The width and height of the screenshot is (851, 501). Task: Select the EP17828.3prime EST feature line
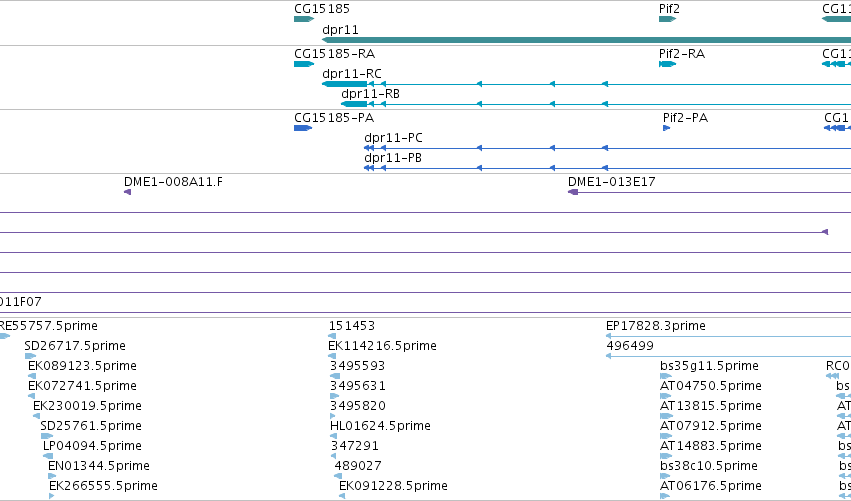pos(728,336)
